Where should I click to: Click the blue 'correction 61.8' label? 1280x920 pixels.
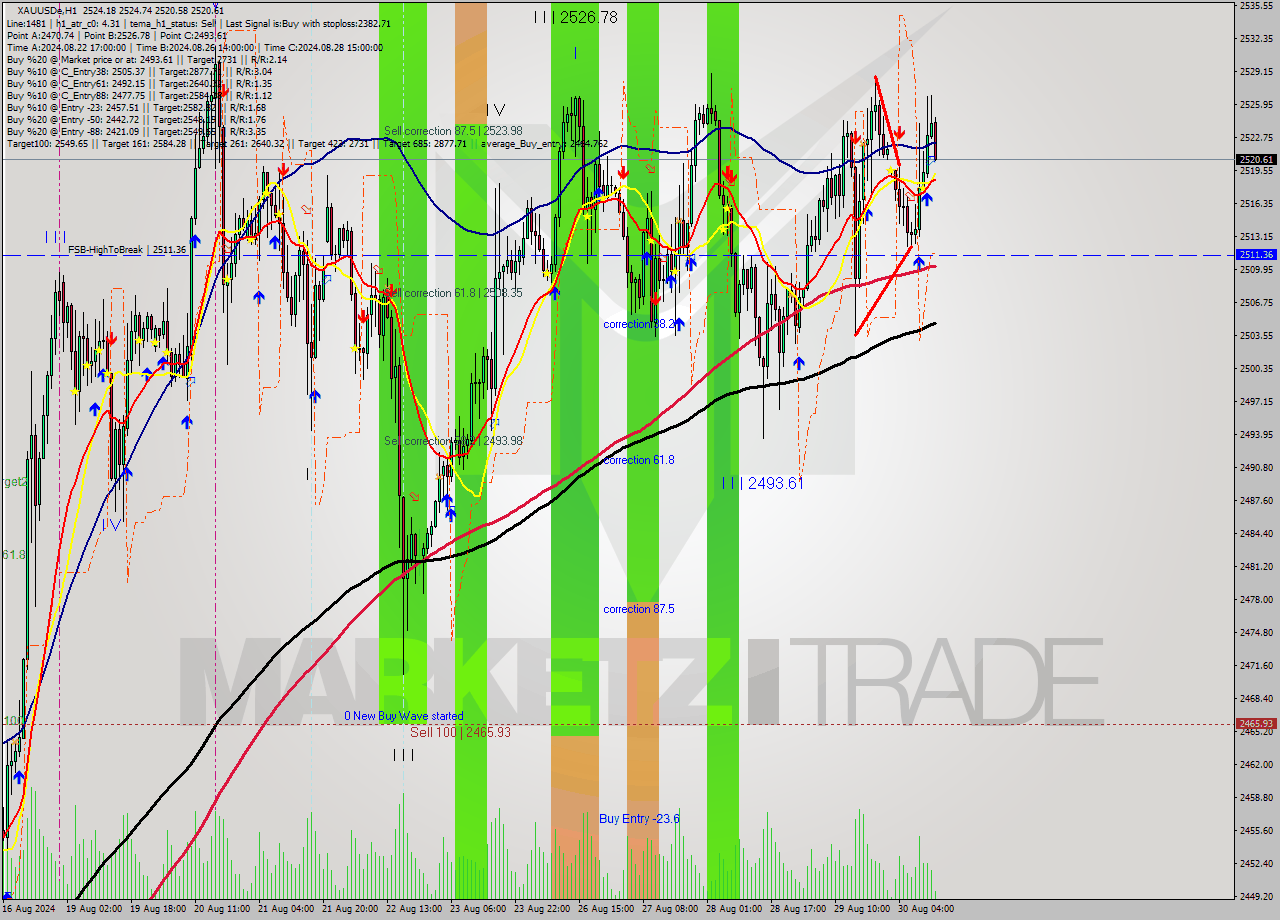pyautogui.click(x=638, y=460)
